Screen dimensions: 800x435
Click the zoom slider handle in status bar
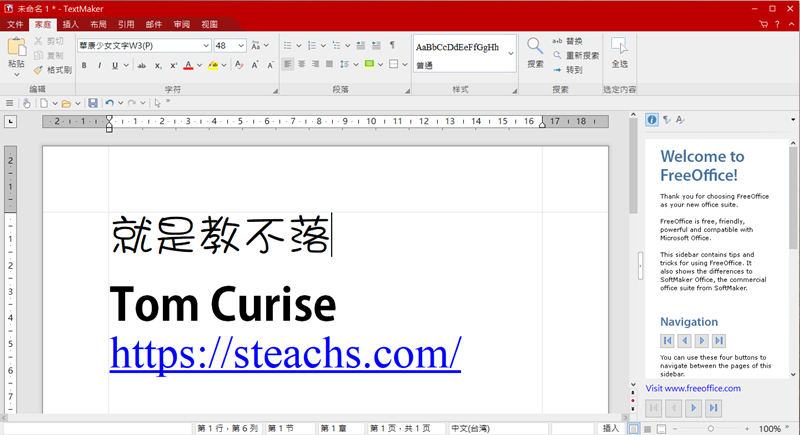point(710,428)
